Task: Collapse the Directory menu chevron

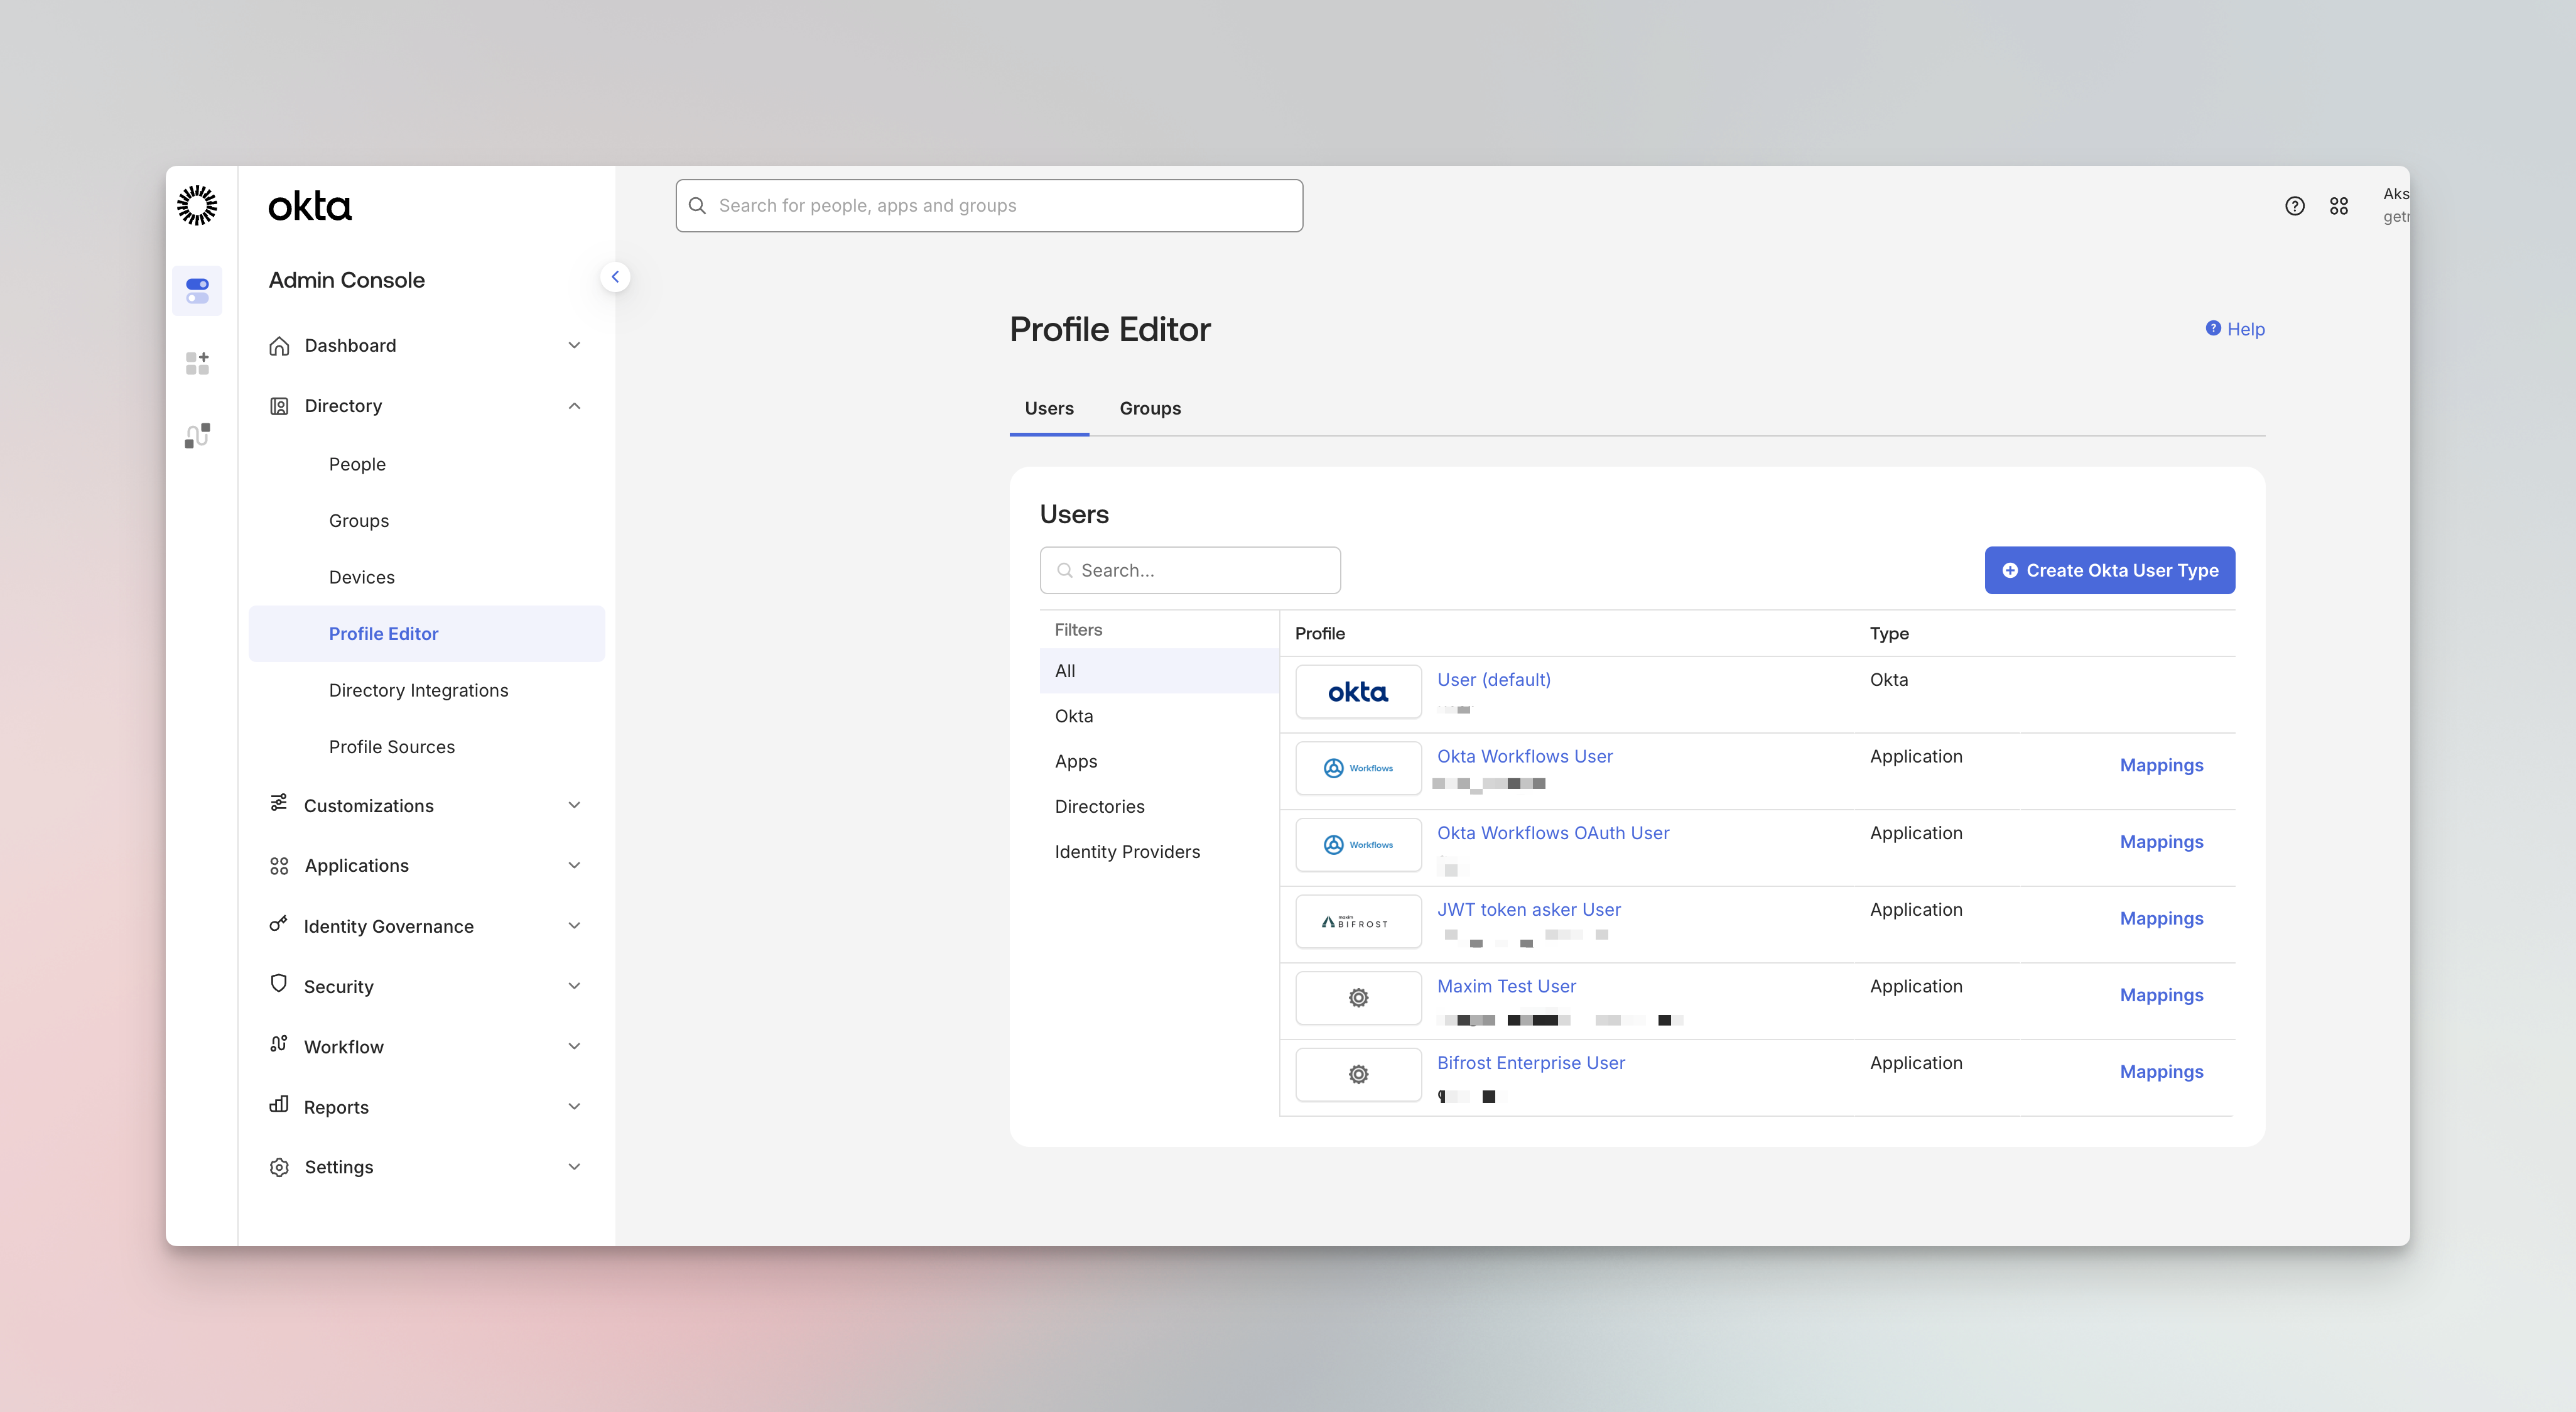Action: (x=574, y=406)
